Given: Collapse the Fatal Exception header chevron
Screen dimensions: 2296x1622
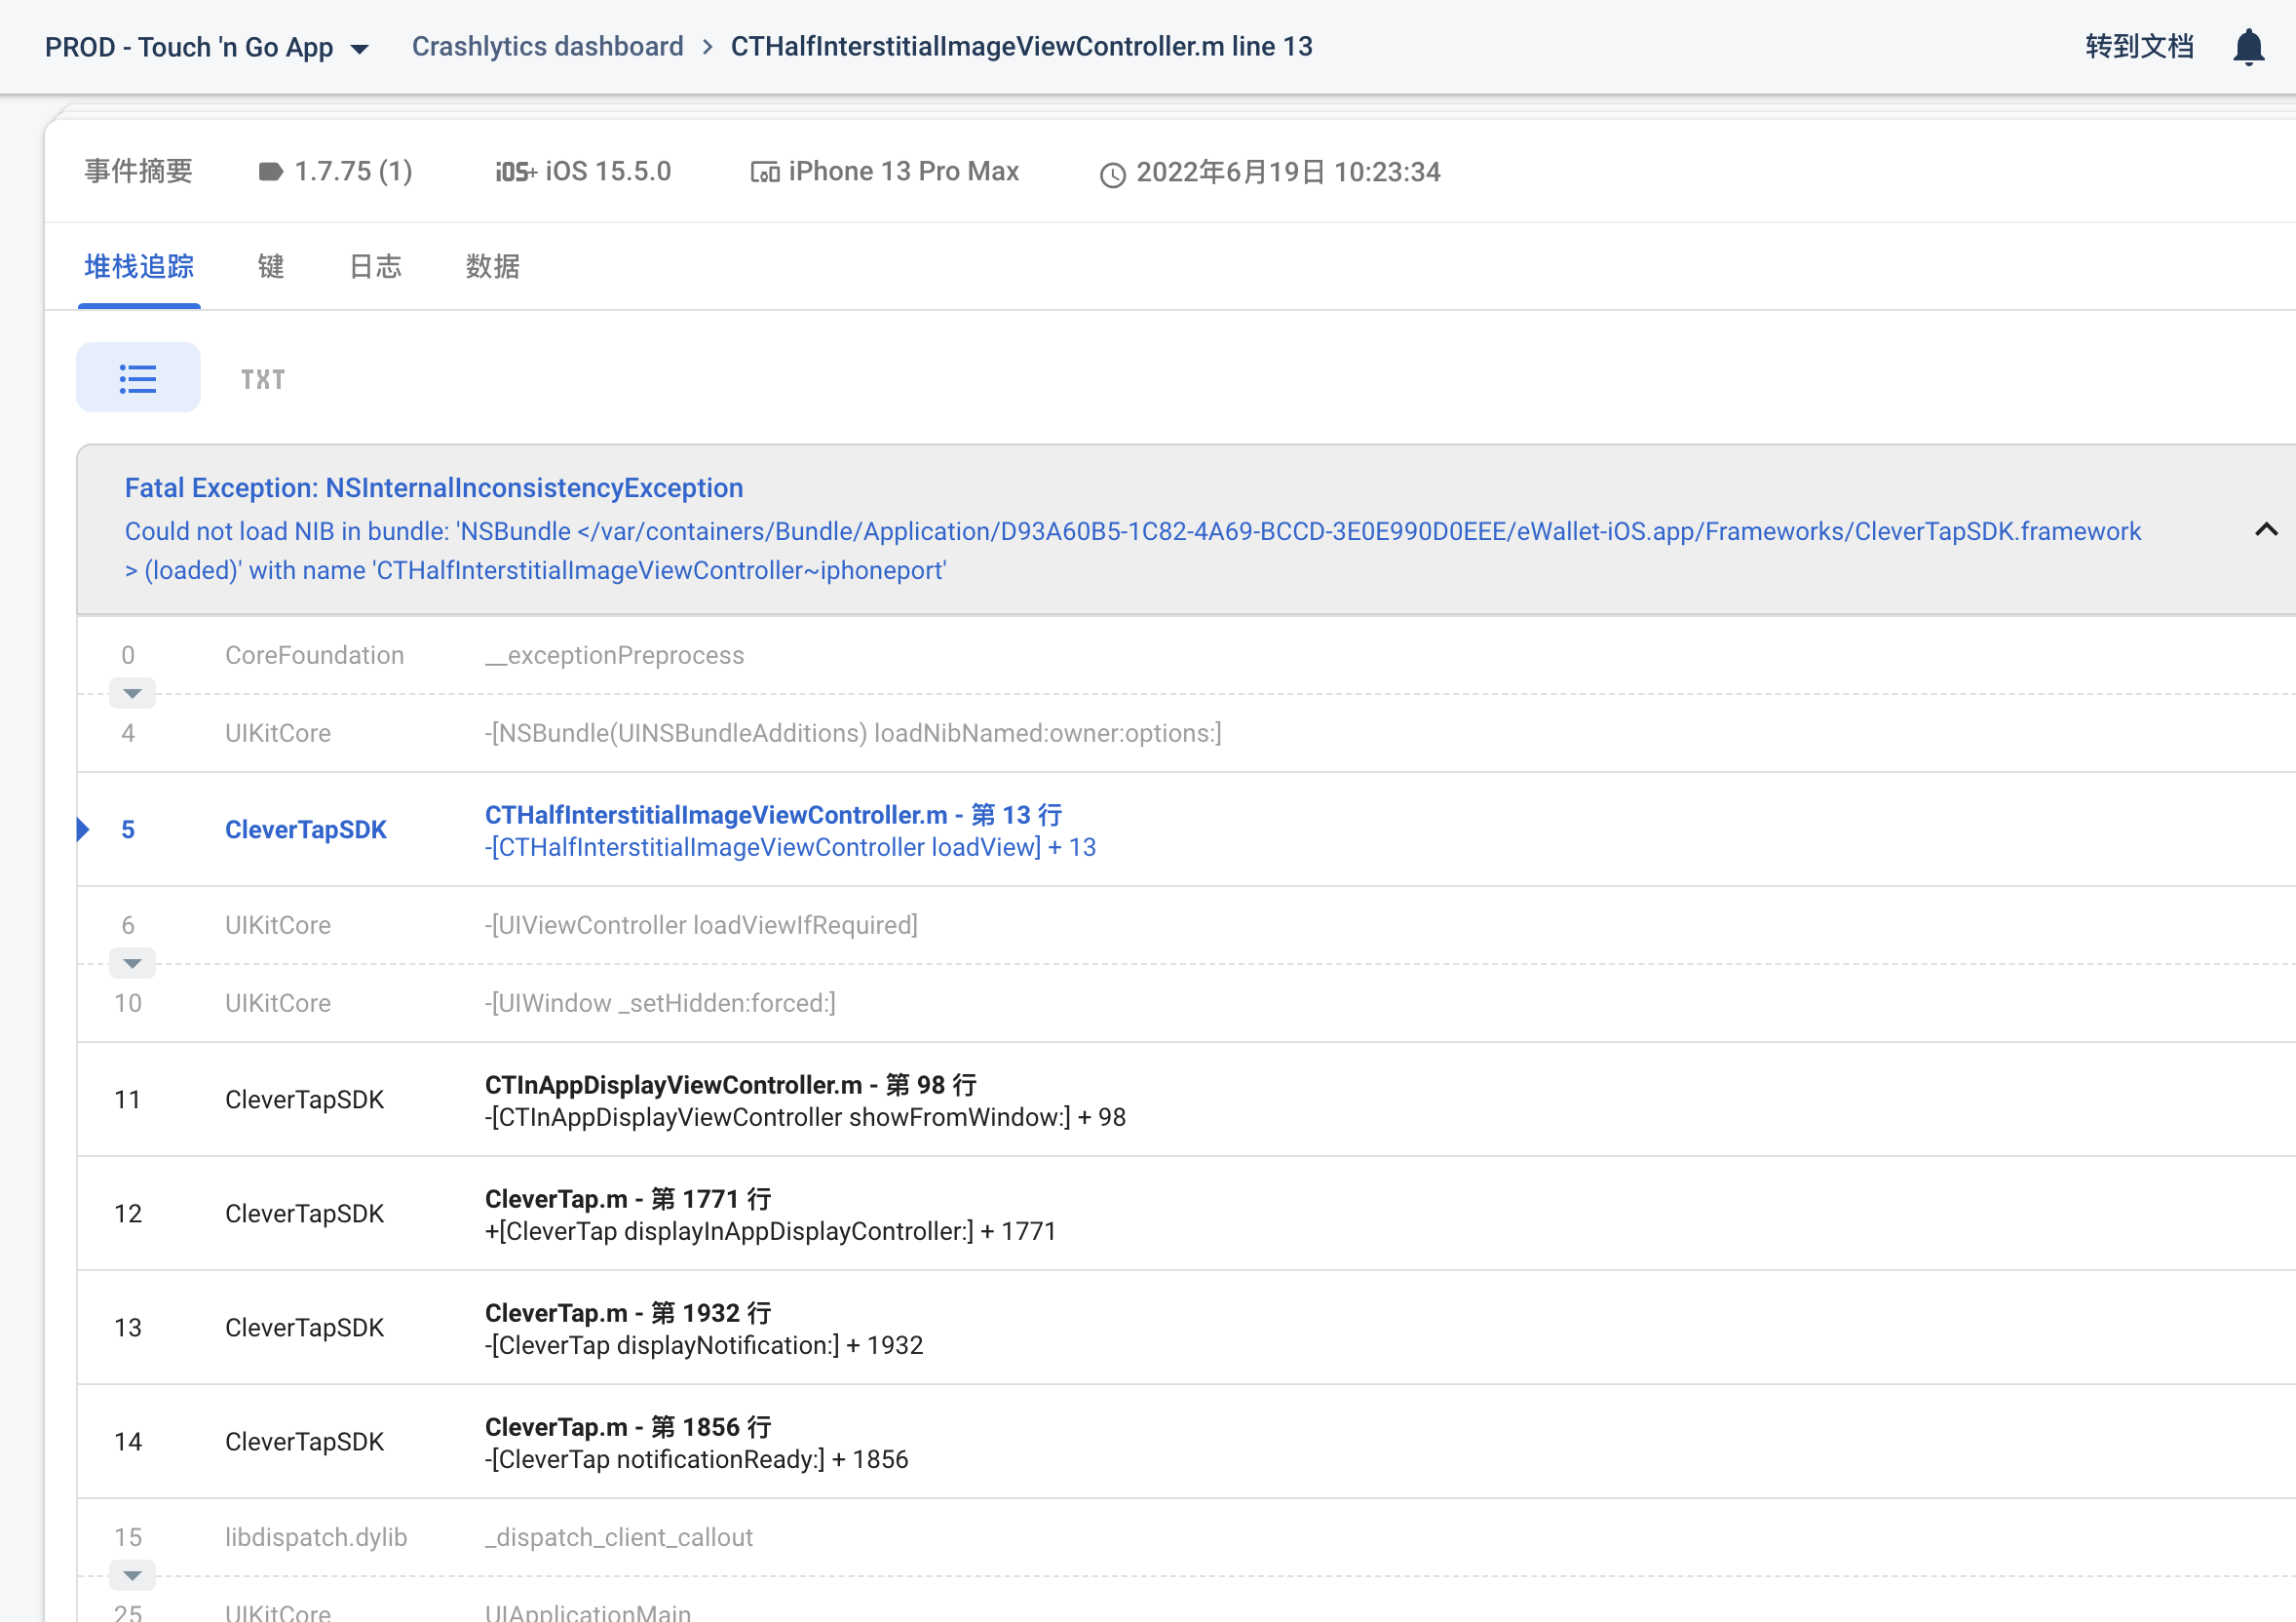Looking at the screenshot, I should [x=2265, y=530].
